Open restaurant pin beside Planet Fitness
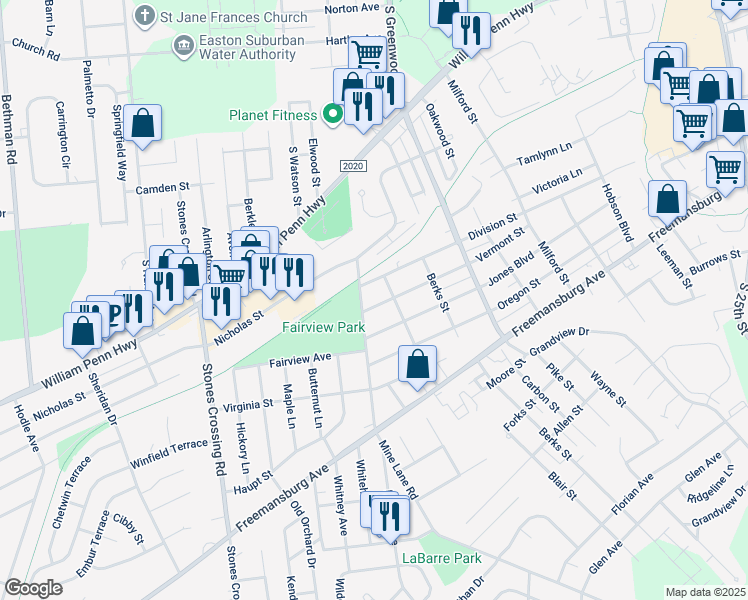Viewport: 748px width, 600px height. [363, 109]
